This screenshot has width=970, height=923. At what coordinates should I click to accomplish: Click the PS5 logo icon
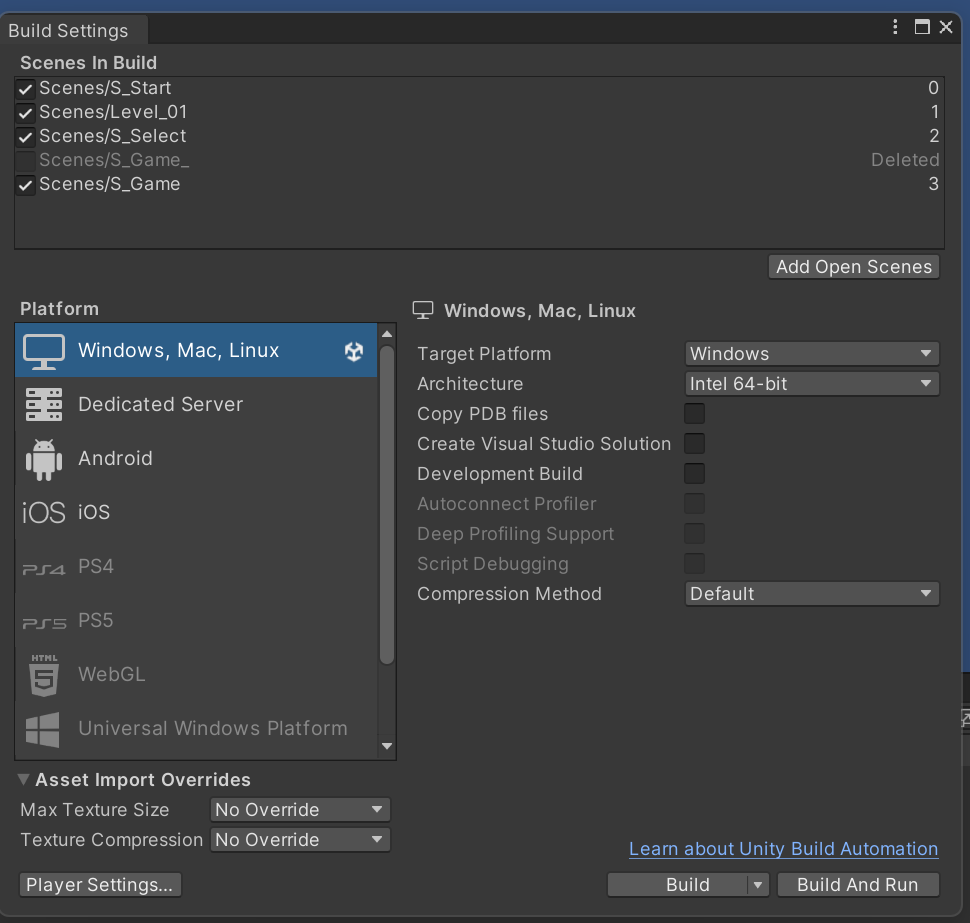click(44, 623)
